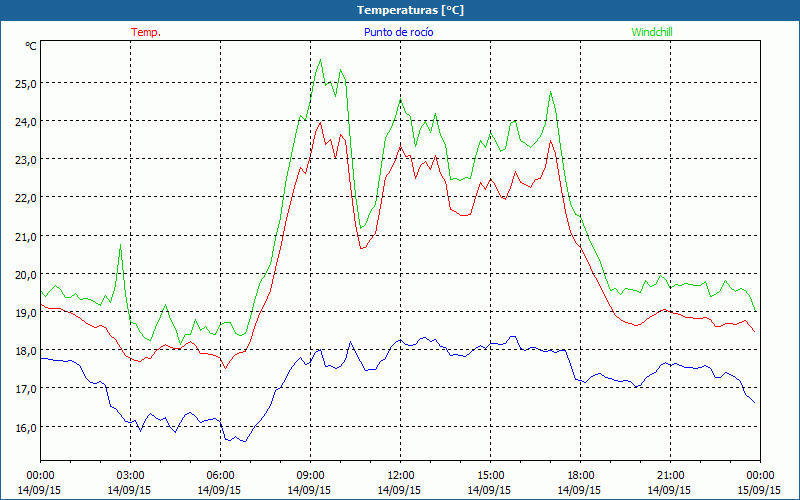Click the '18,0' y-axis value
The height and width of the screenshot is (500, 800).
click(x=26, y=351)
